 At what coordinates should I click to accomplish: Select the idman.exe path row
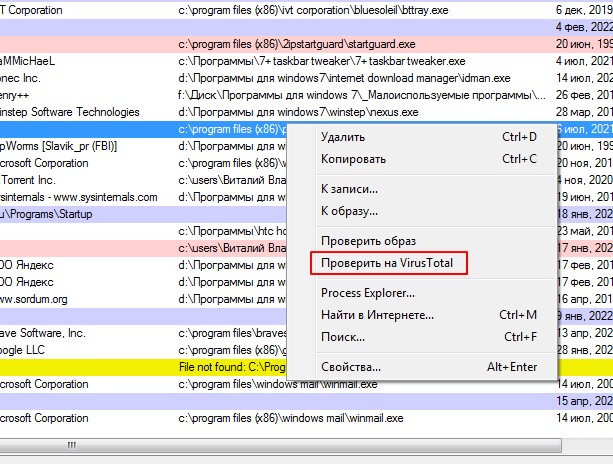306,78
